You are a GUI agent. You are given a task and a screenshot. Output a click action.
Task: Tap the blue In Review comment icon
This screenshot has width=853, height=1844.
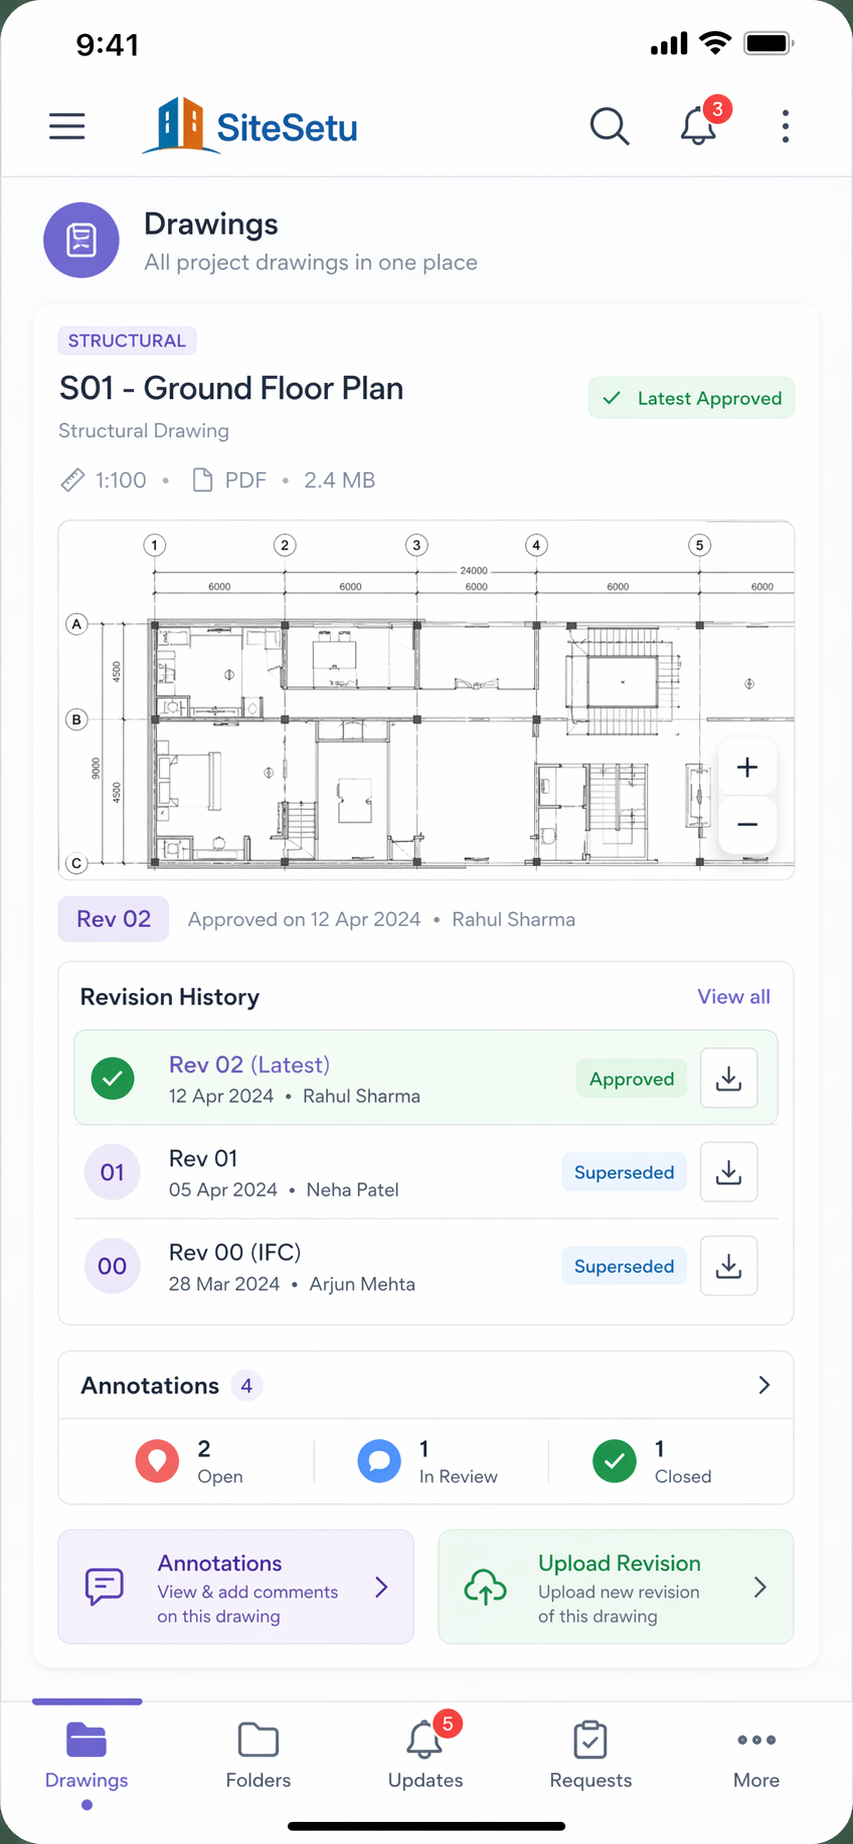pos(379,1461)
